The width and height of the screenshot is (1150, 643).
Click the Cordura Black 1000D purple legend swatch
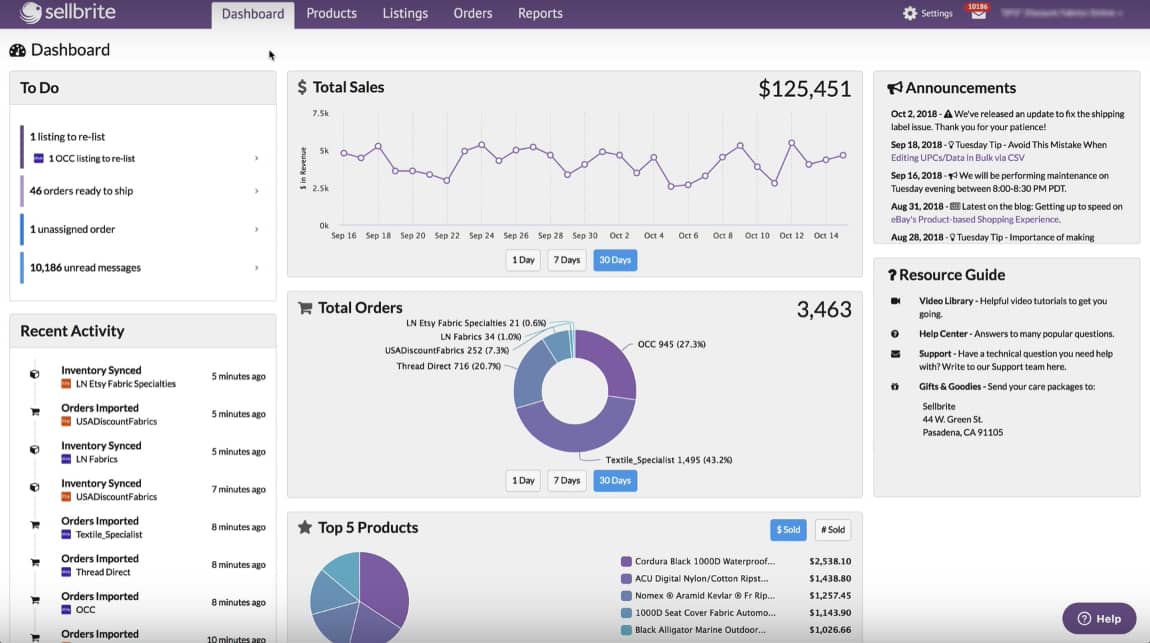pyautogui.click(x=626, y=562)
